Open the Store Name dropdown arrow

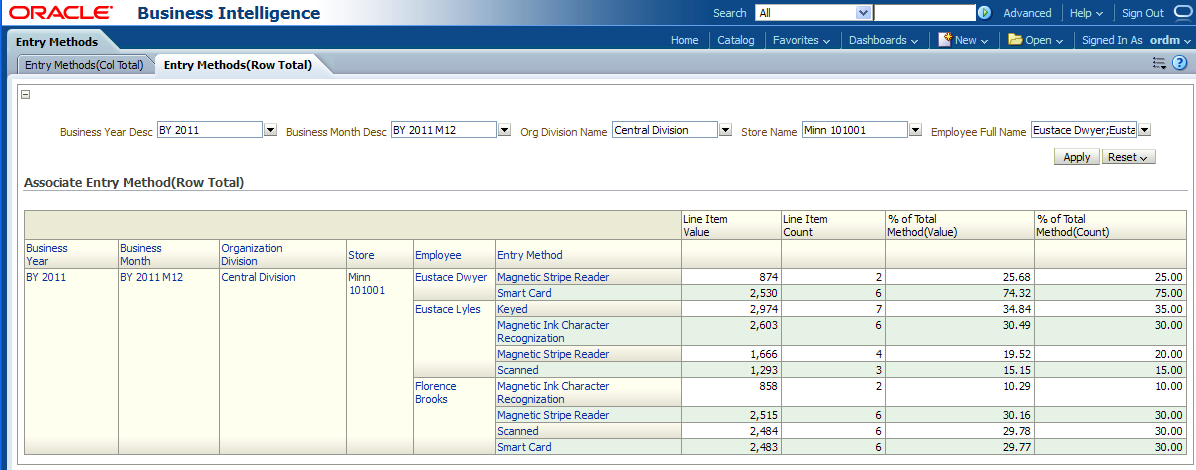click(915, 130)
